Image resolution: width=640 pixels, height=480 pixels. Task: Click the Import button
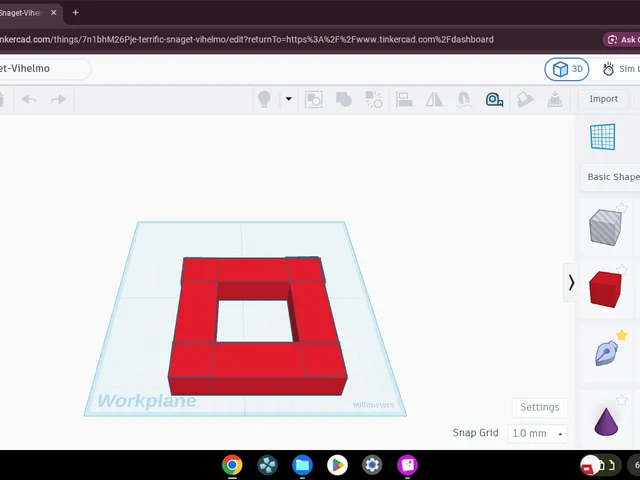tap(603, 99)
